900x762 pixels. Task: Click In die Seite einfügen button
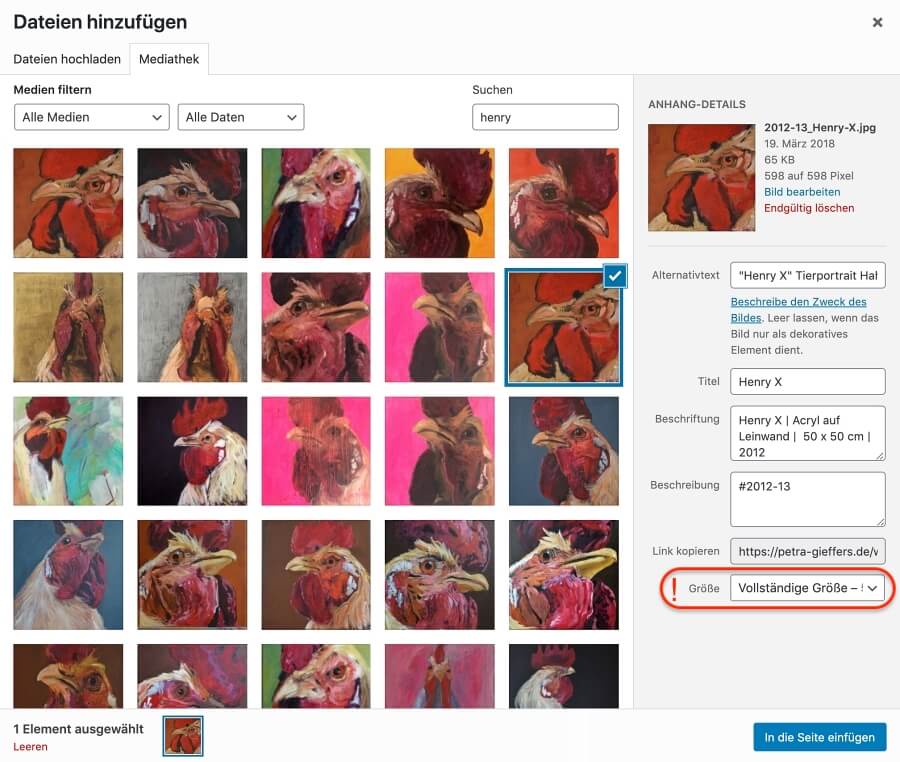pyautogui.click(x=819, y=737)
